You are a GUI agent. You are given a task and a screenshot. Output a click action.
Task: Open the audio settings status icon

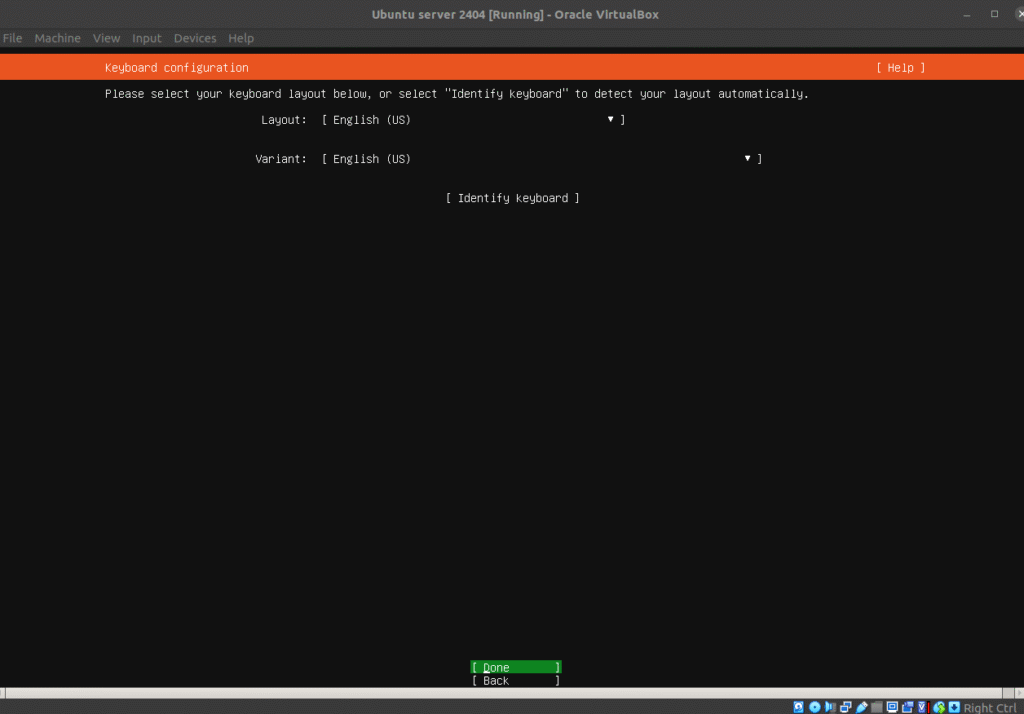(x=831, y=707)
